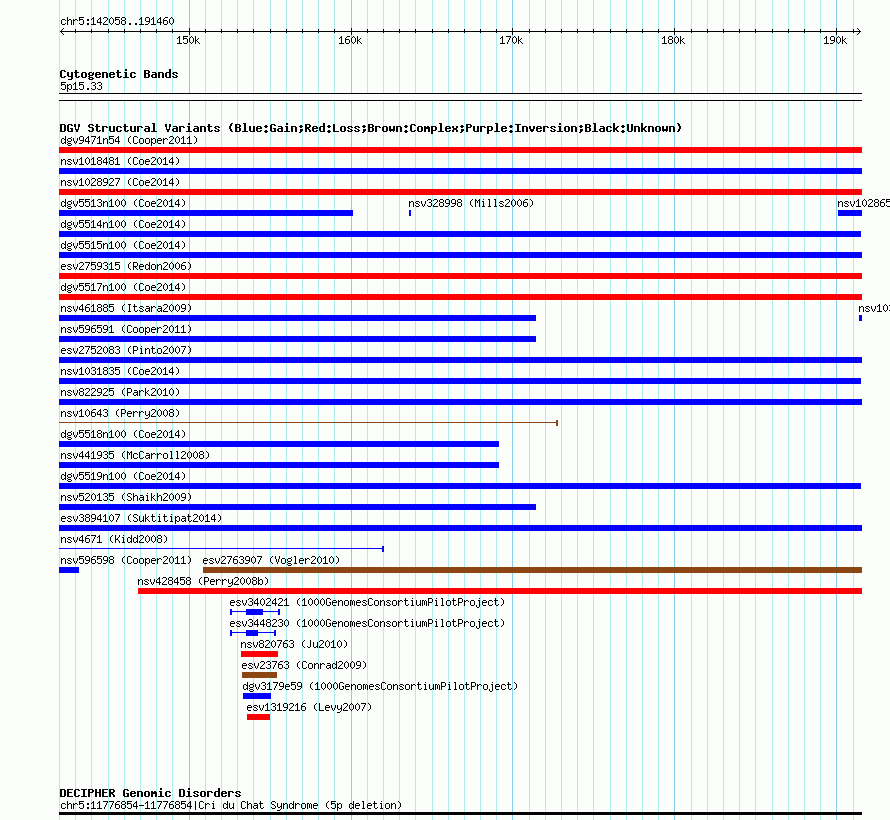The width and height of the screenshot is (890, 820).
Task: Select the red nsv428458 loss bar
Action: (500, 591)
